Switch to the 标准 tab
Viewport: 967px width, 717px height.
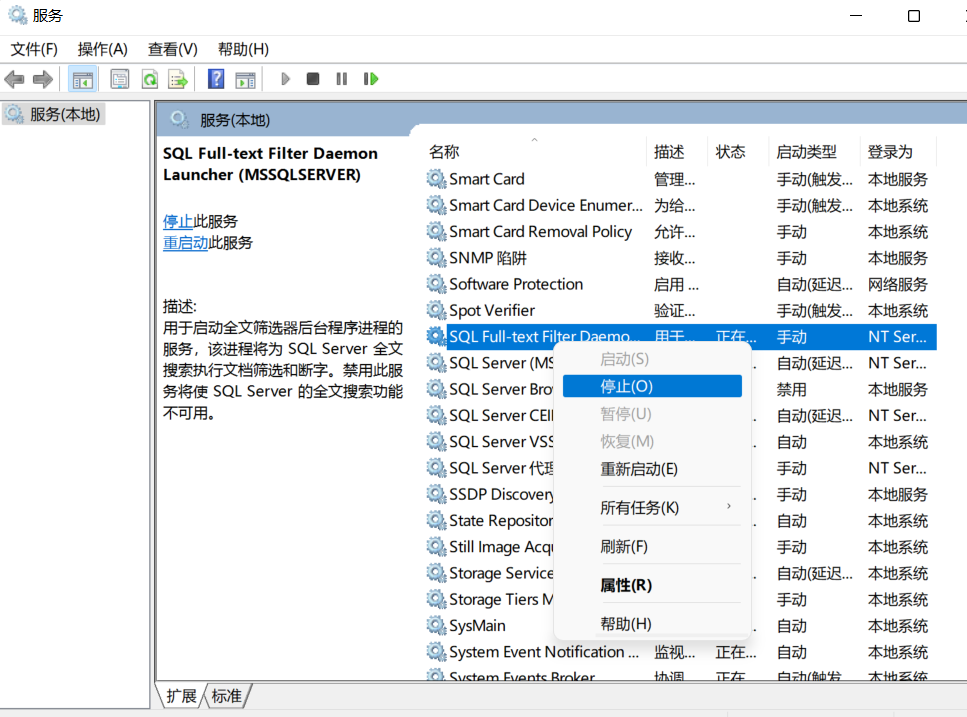pyautogui.click(x=226, y=696)
